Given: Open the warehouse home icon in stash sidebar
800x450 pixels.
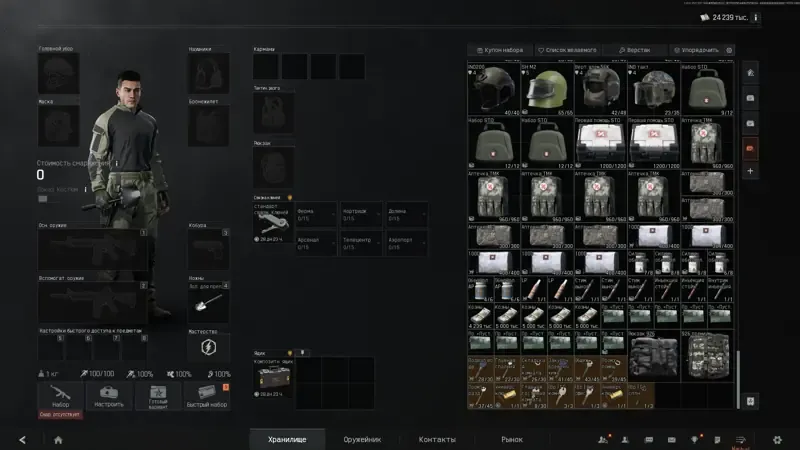Looking at the screenshot, I should [x=750, y=72].
